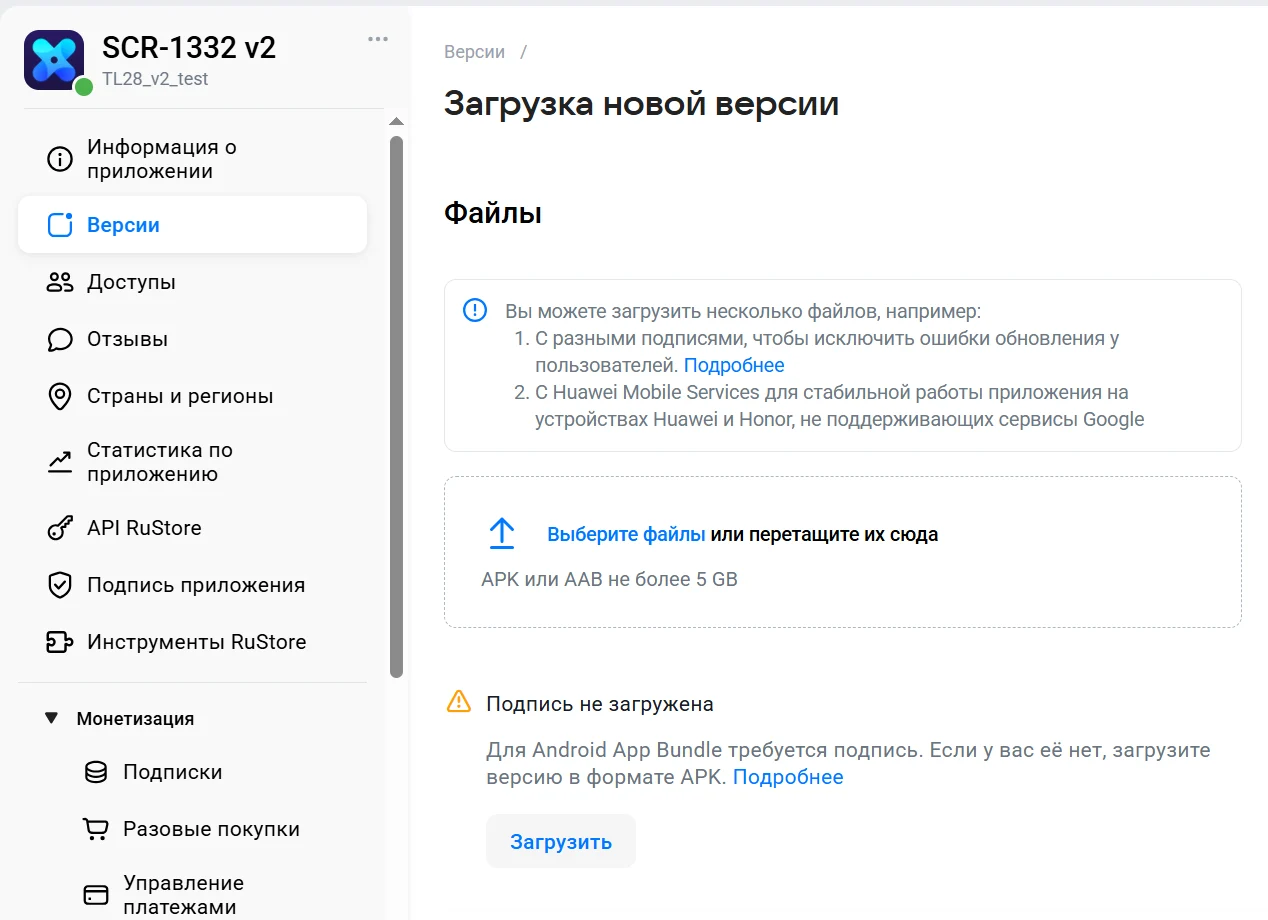Click the SCR-1332 v2 title text
This screenshot has height=920, width=1268.
coord(189,48)
